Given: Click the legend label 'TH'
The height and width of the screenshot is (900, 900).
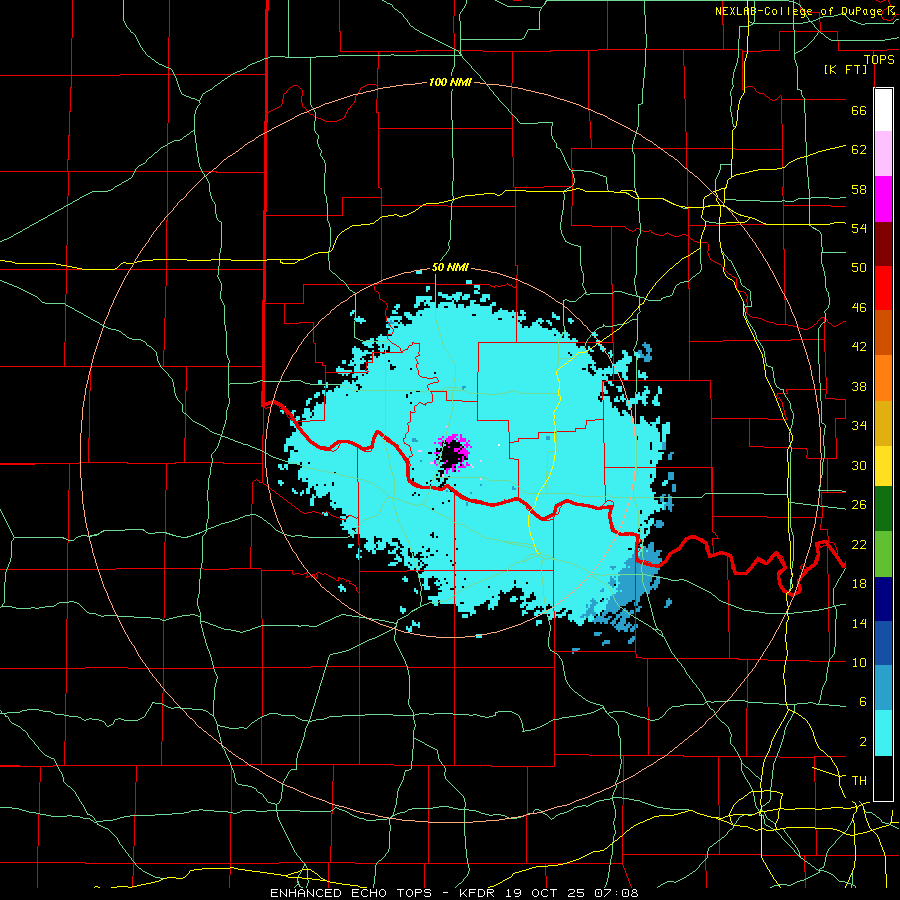Looking at the screenshot, I should [x=859, y=781].
